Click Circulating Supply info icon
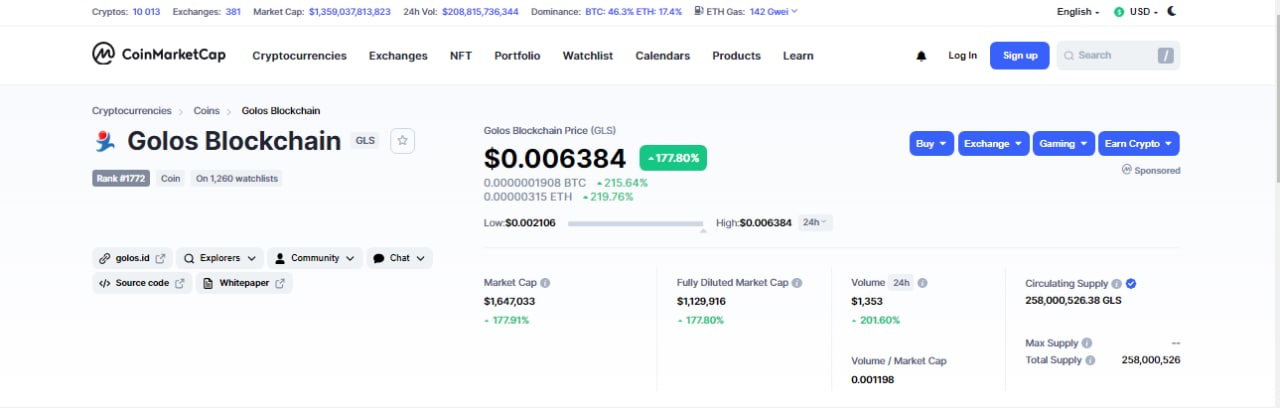 click(1116, 283)
